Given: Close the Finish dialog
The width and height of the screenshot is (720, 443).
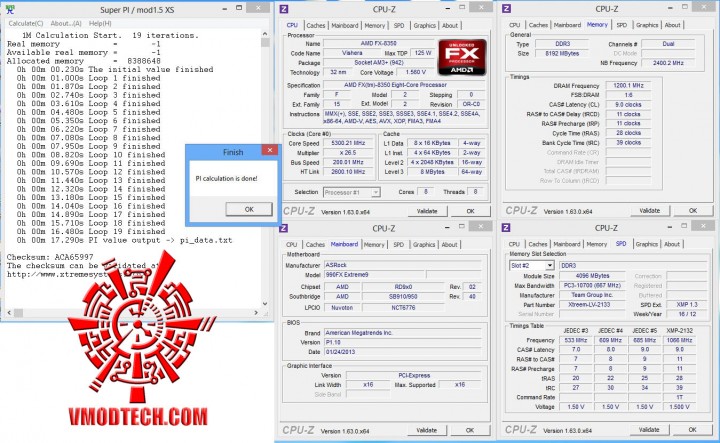Looking at the screenshot, I should (270, 150).
